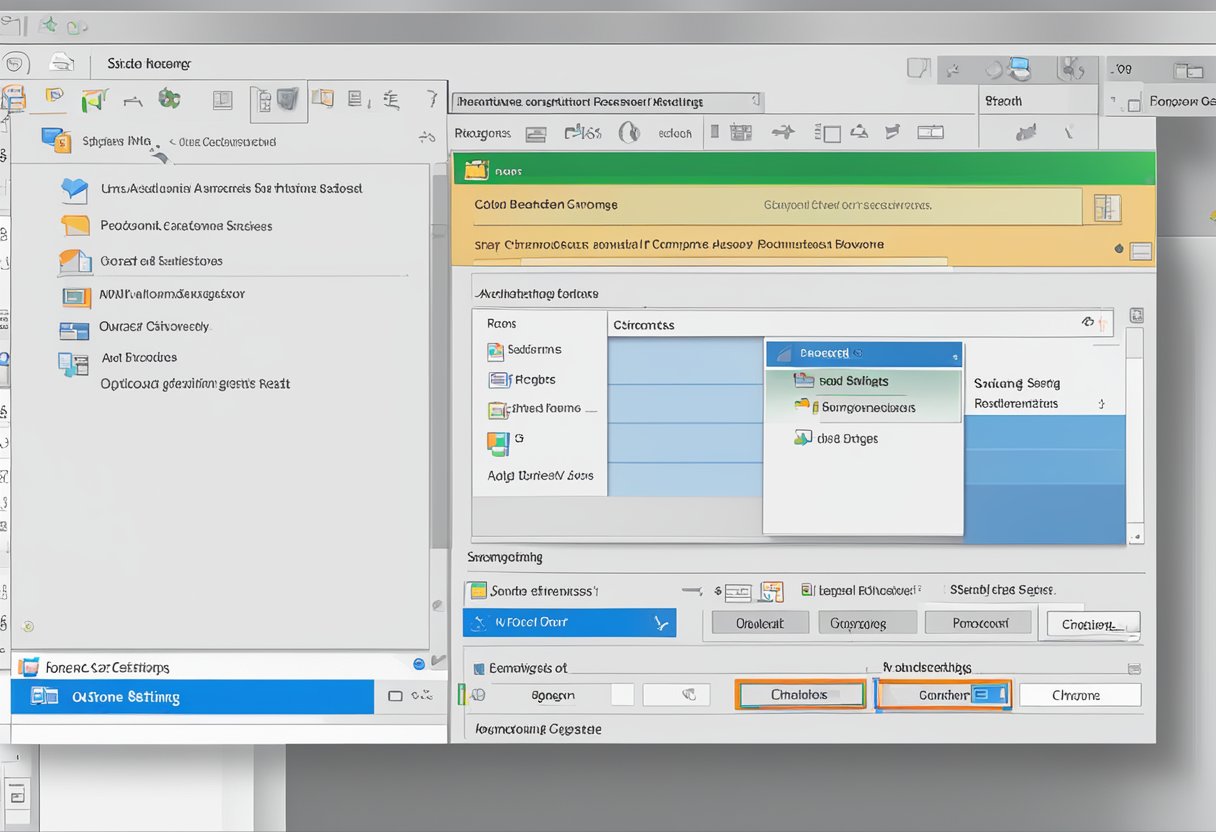Open the blue envelope sidebar icon
The width and height of the screenshot is (1216, 832).
(x=73, y=190)
